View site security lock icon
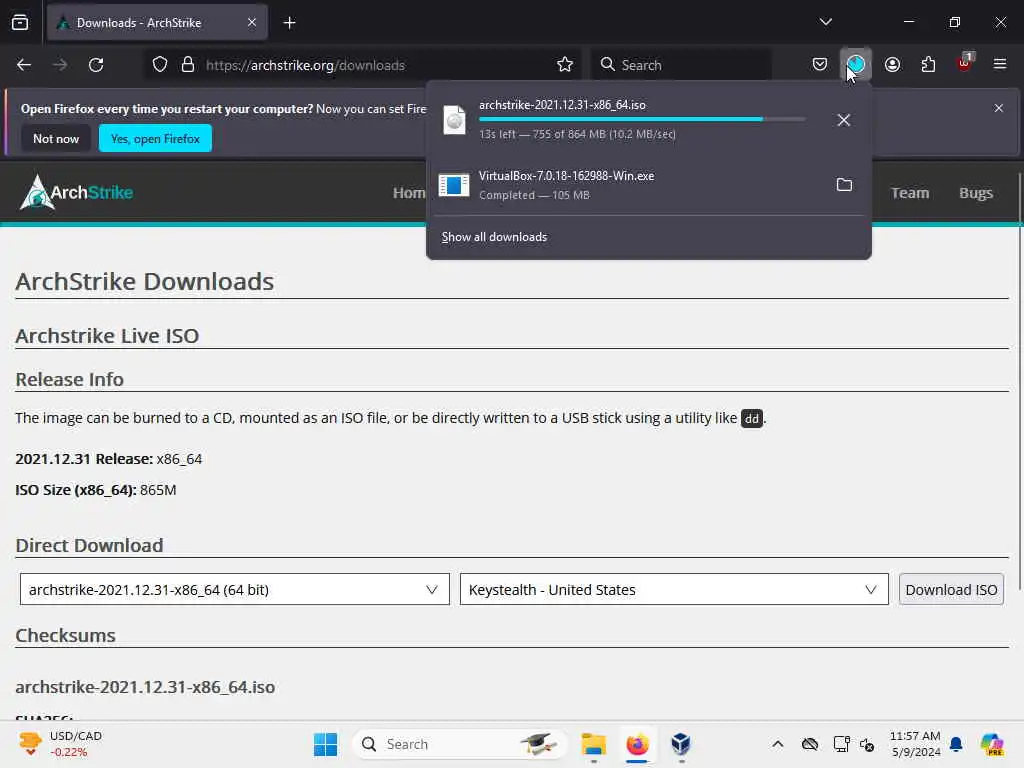 (x=188, y=65)
